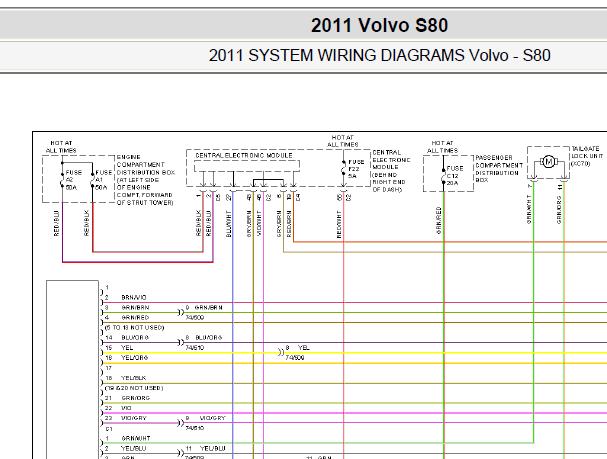This screenshot has width=607, height=459.
Task: Click "74/609" under the 9 GRN/BRN splice
Action: click(x=195, y=318)
